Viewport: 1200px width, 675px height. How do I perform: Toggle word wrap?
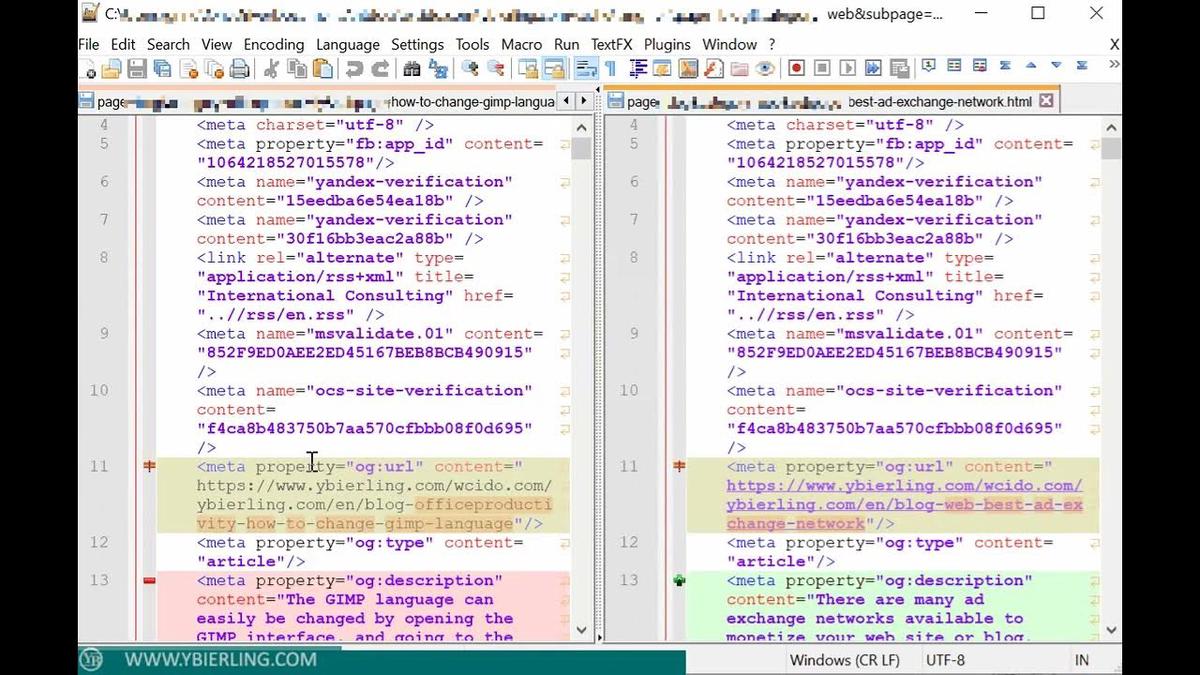tap(583, 67)
